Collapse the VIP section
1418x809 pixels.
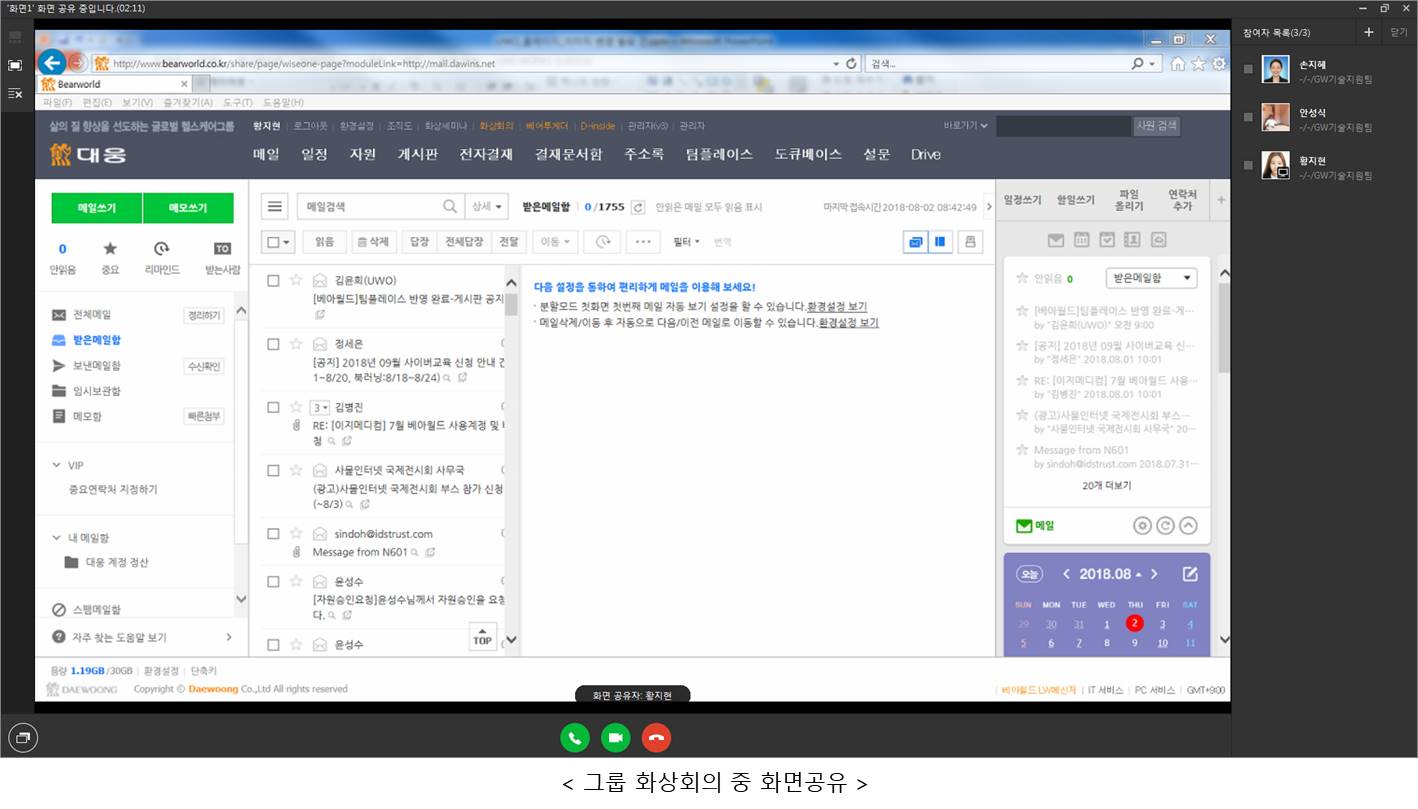[57, 465]
